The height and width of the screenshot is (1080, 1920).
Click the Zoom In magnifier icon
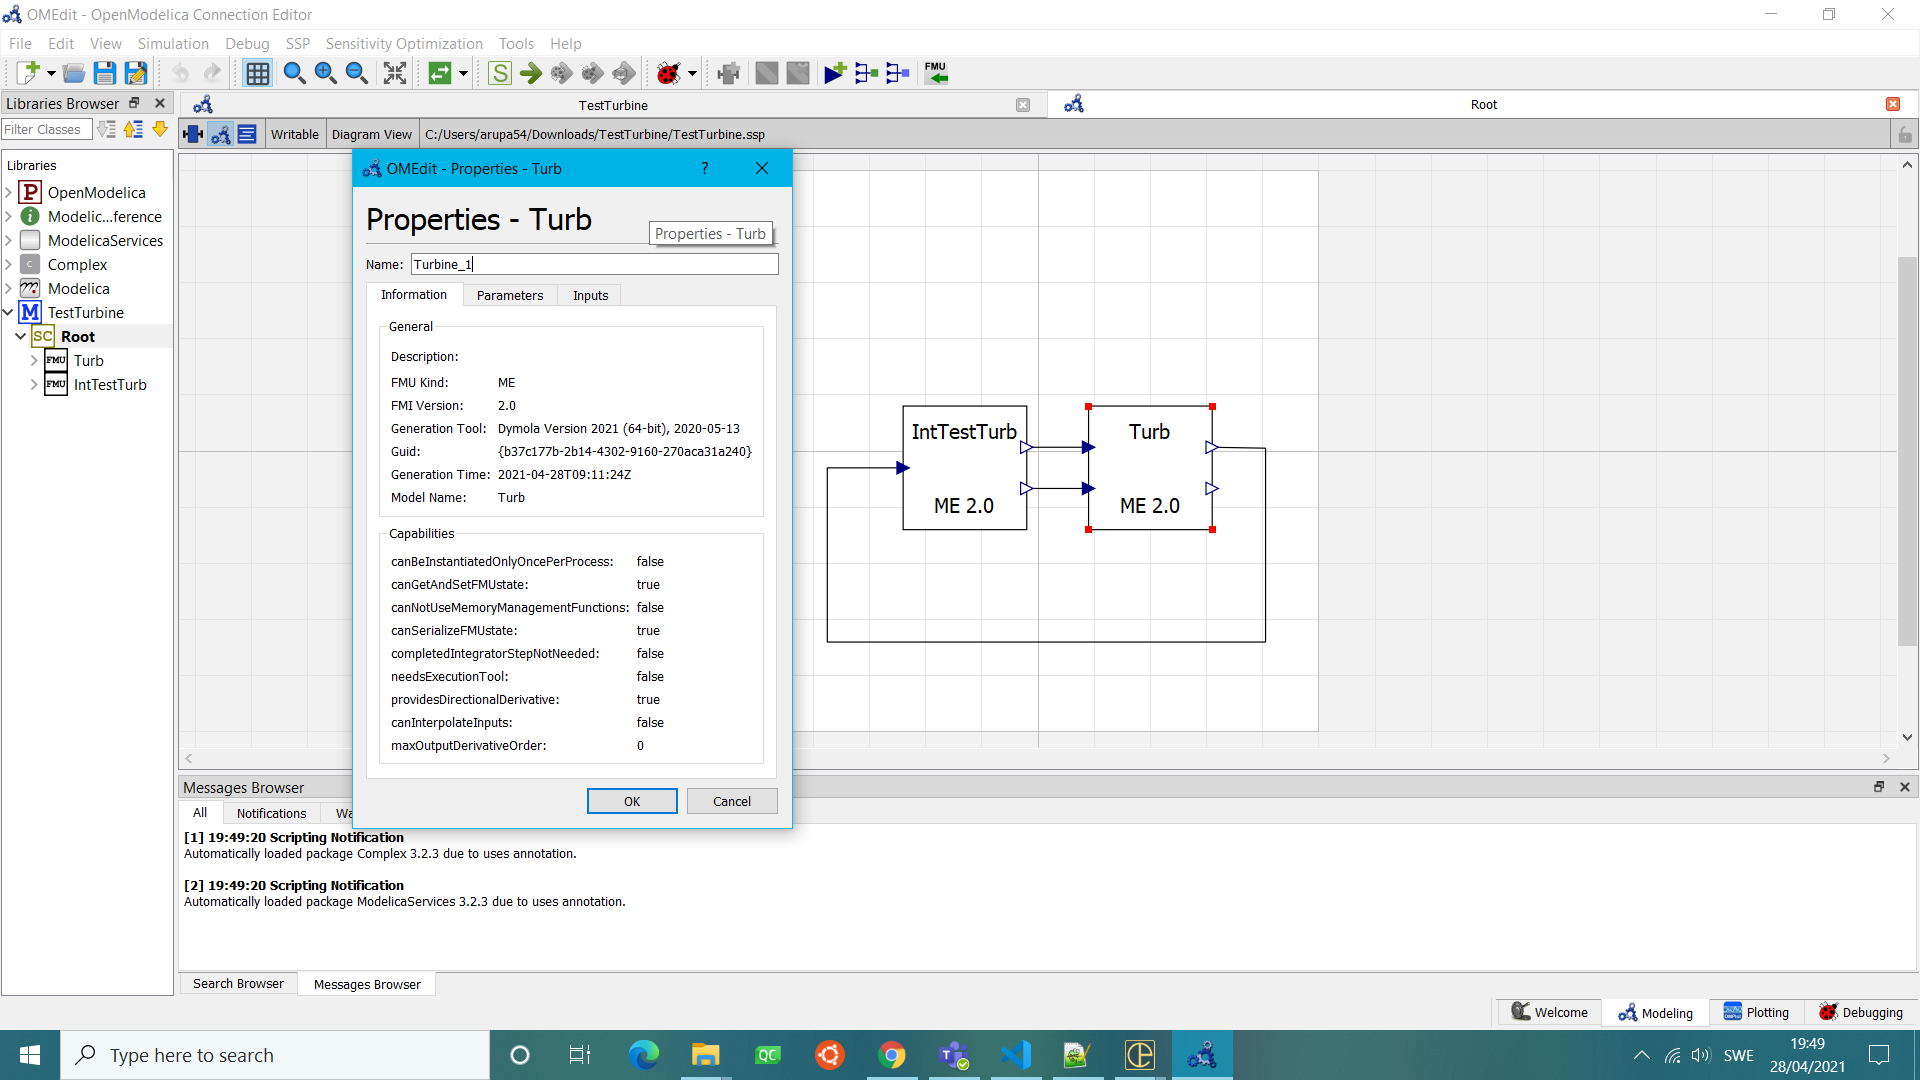(325, 73)
